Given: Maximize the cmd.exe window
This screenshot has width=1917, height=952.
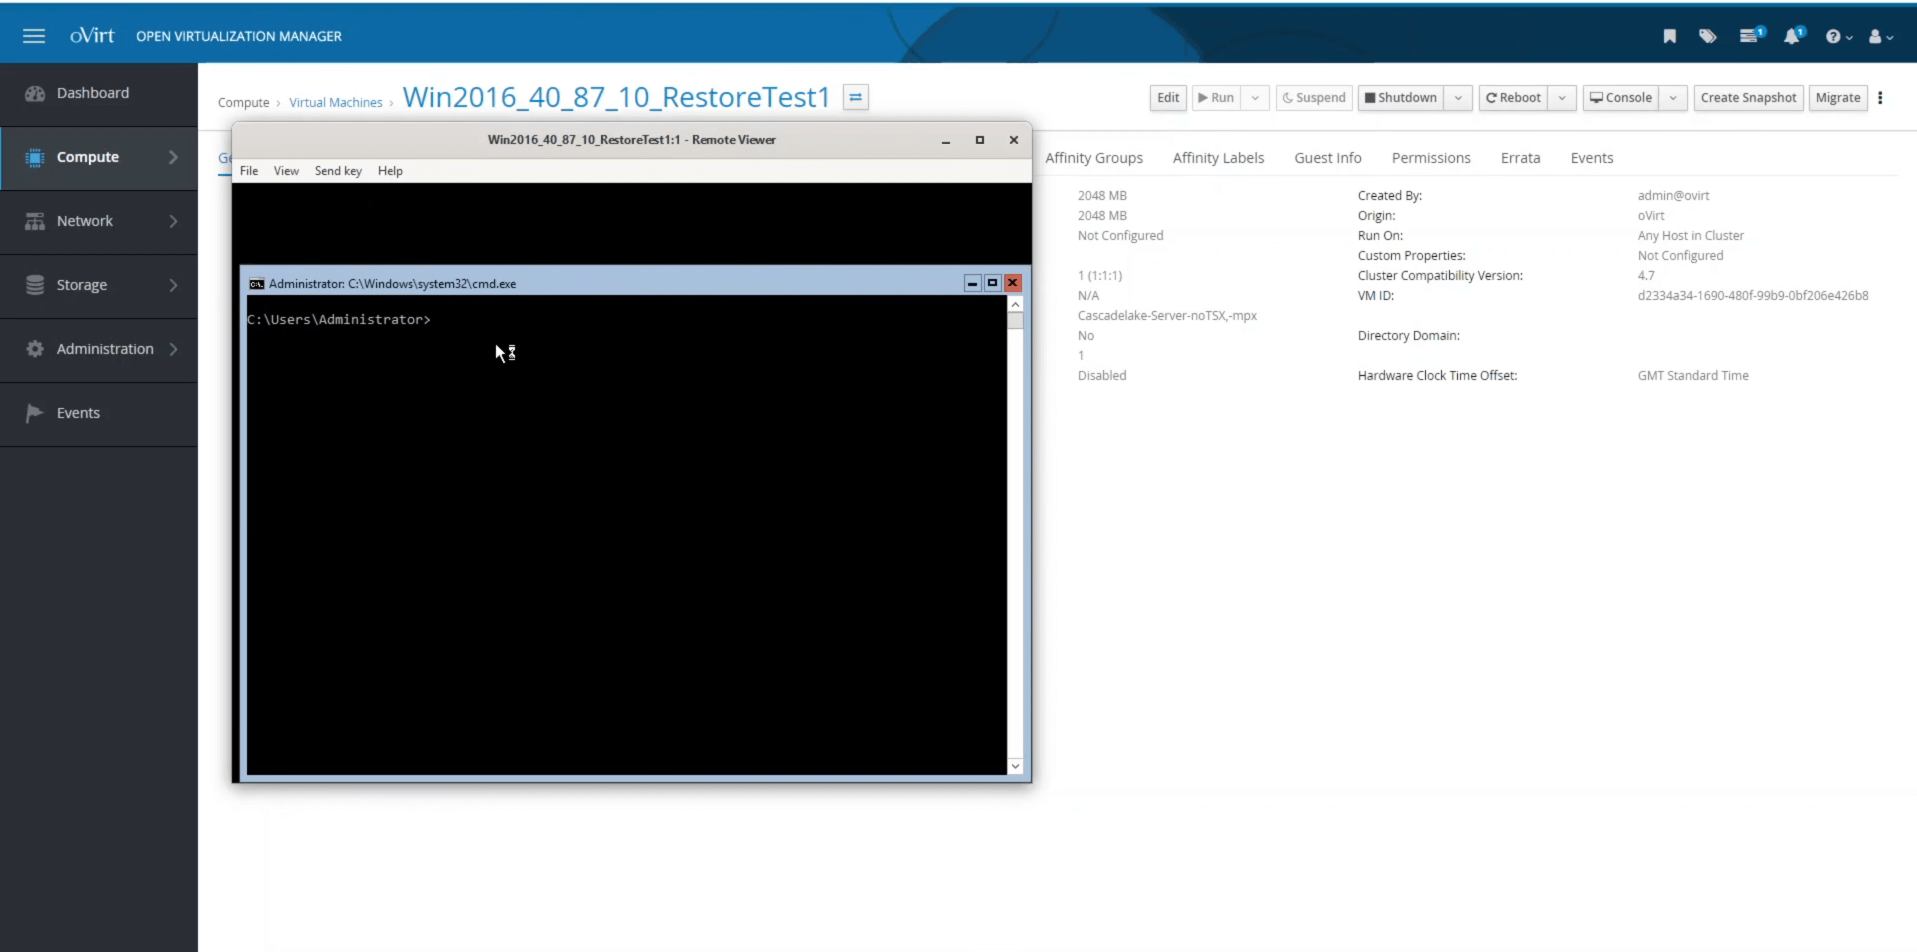Looking at the screenshot, I should 992,283.
